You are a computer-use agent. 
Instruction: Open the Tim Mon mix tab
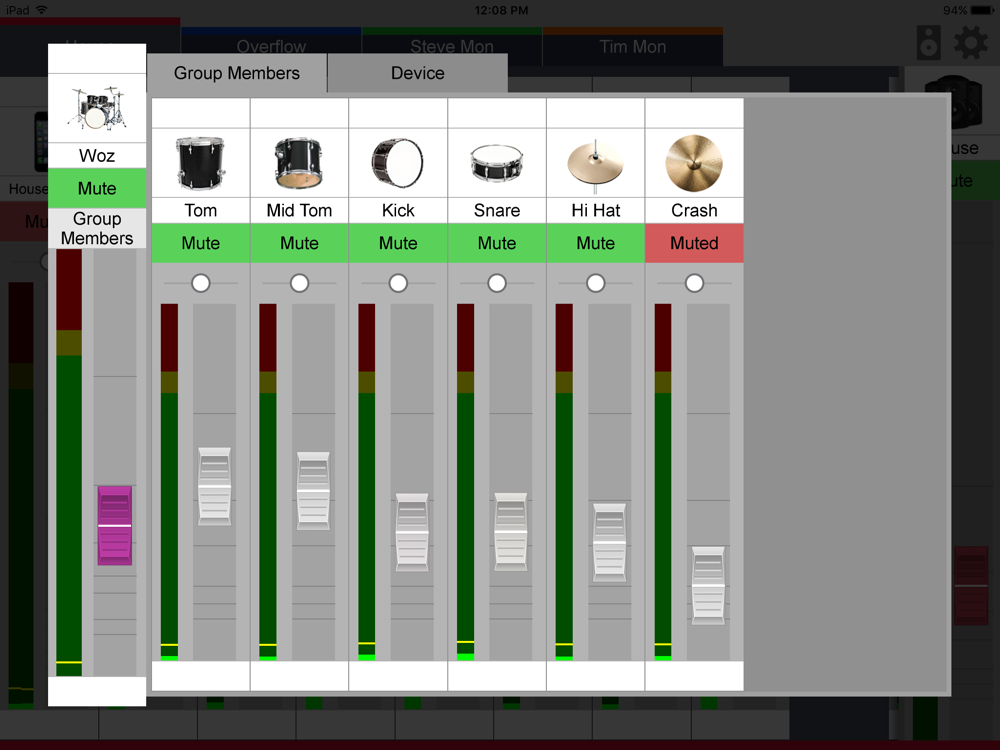tap(633, 47)
